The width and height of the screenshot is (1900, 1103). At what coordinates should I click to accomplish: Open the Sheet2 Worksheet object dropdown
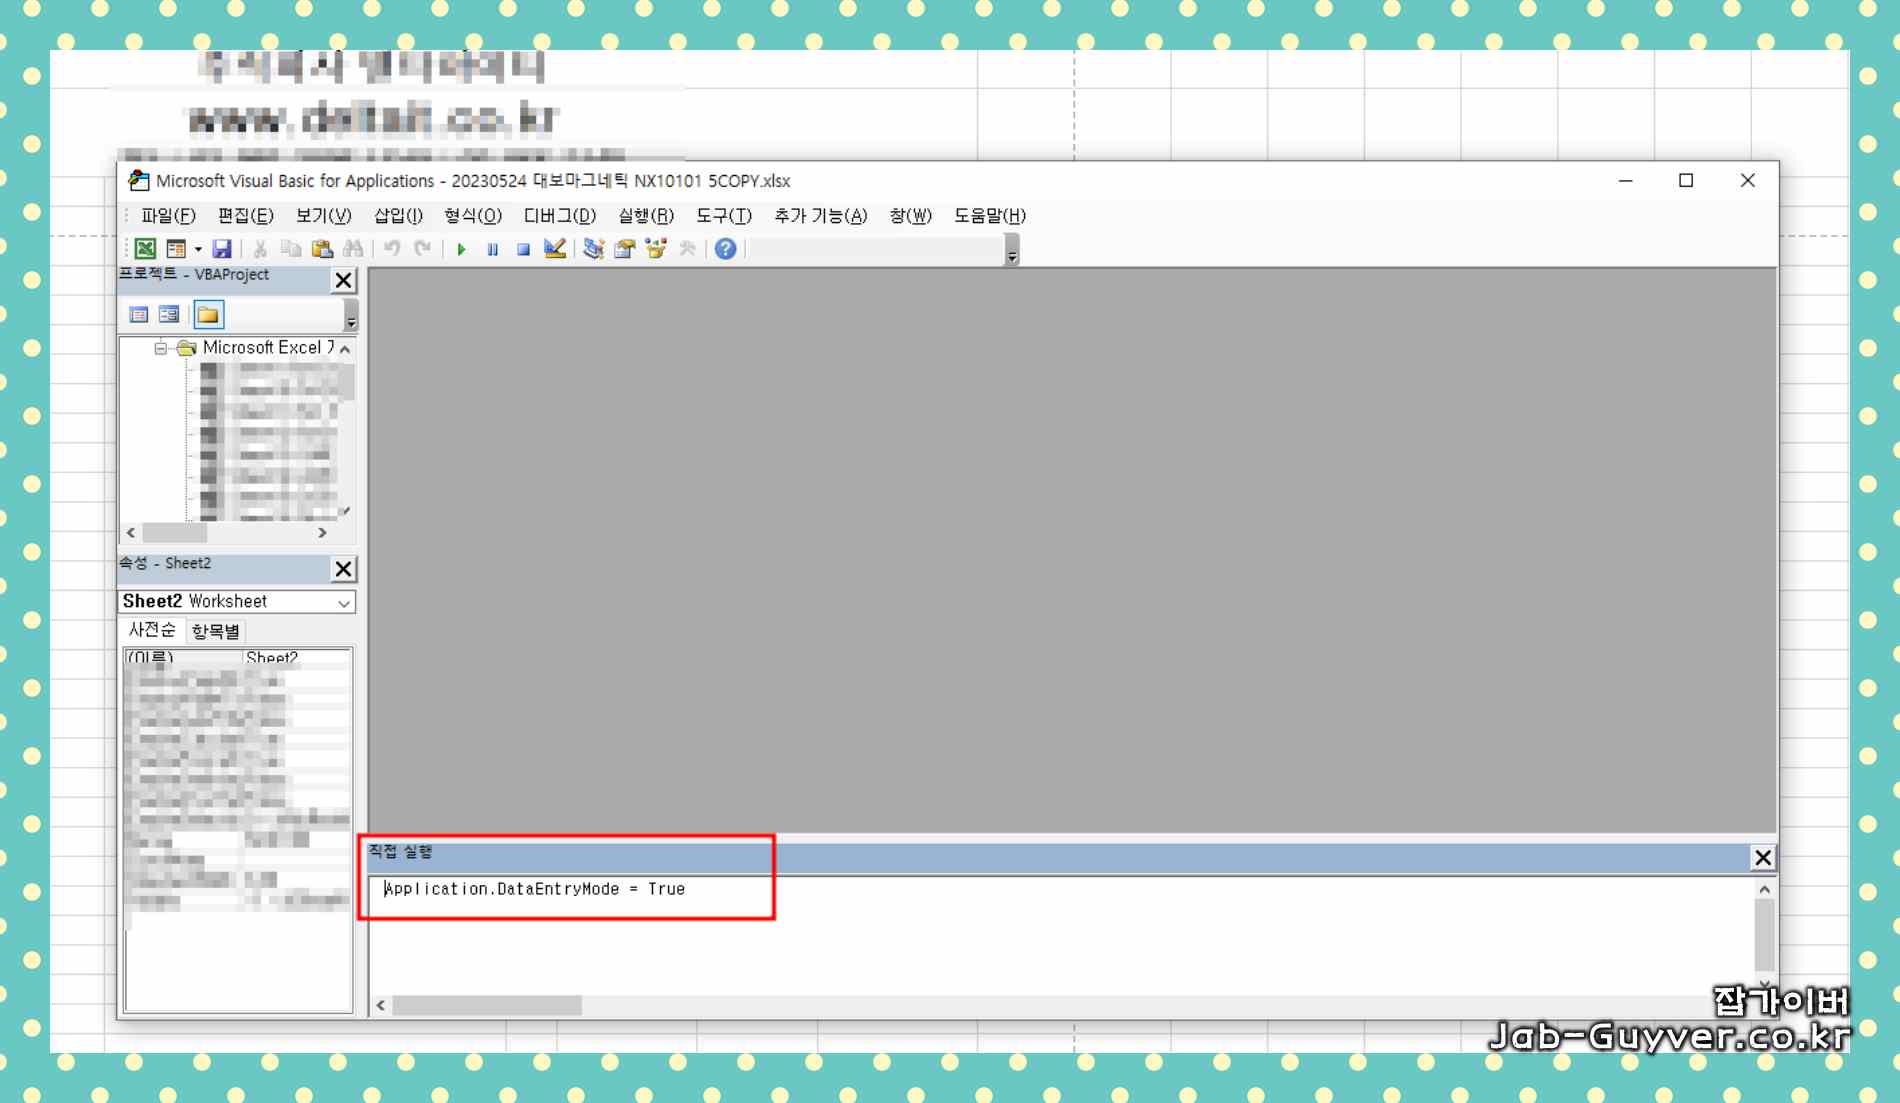344,602
